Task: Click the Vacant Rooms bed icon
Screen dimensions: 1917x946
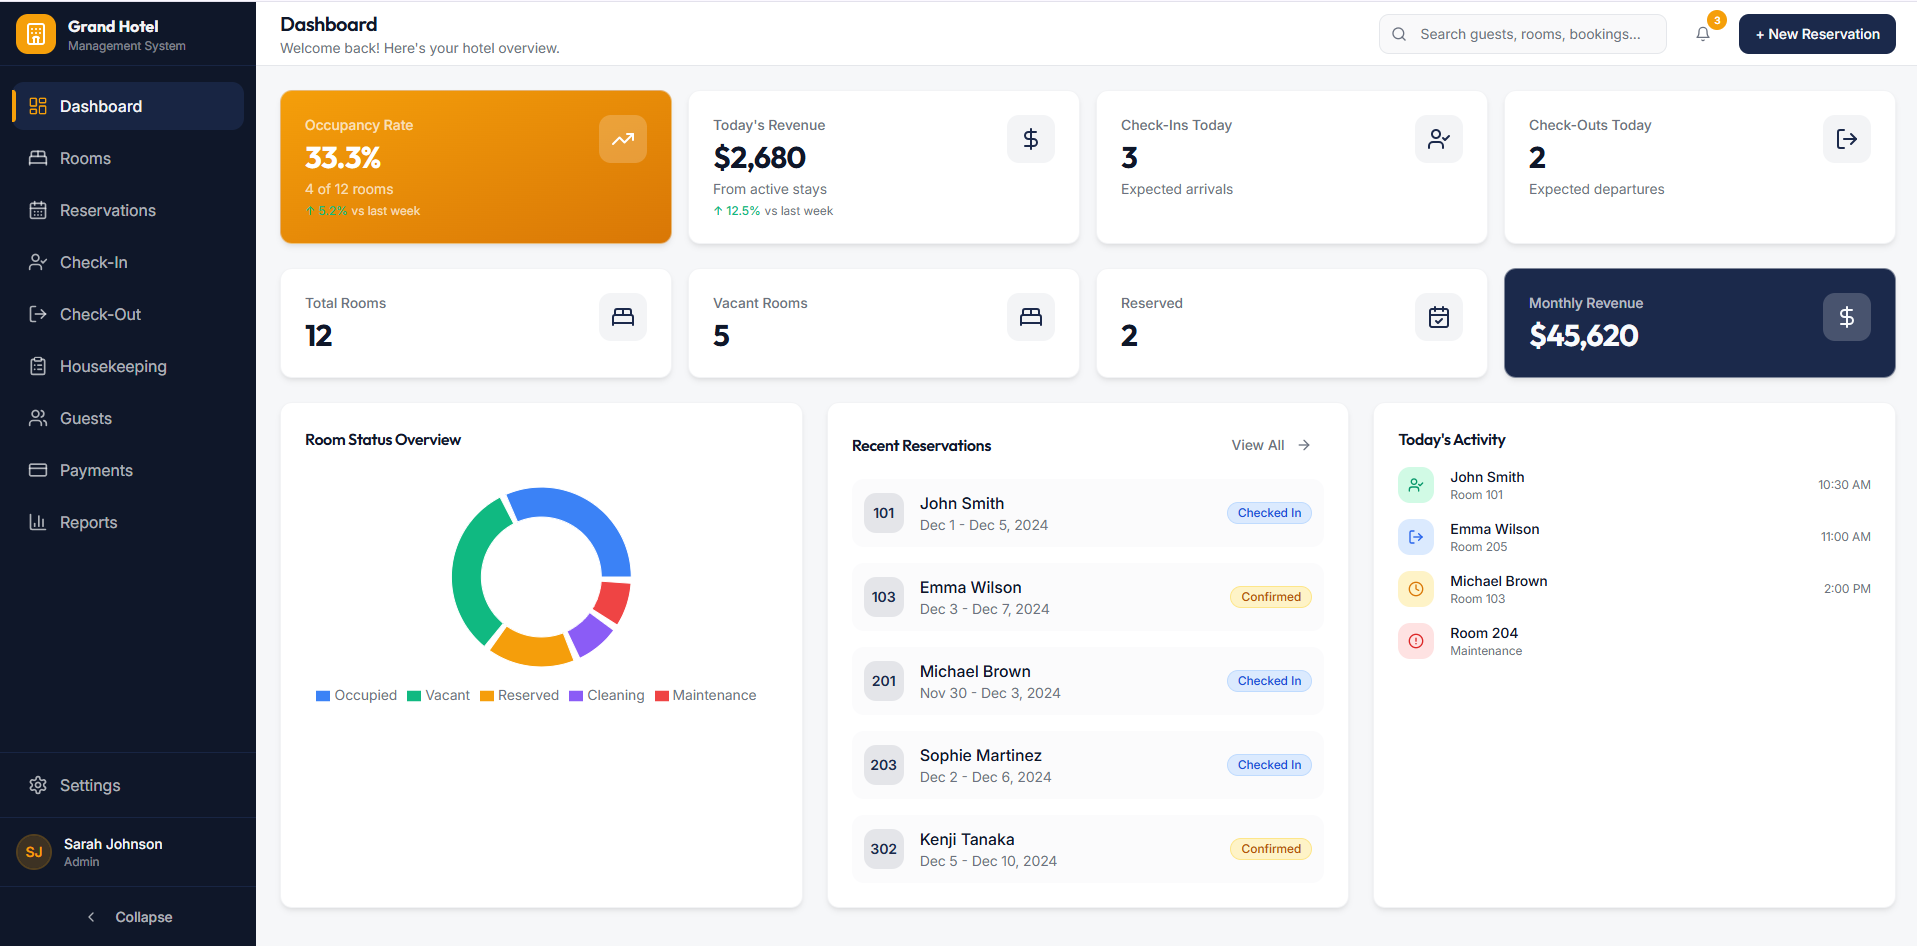Action: tap(1031, 317)
